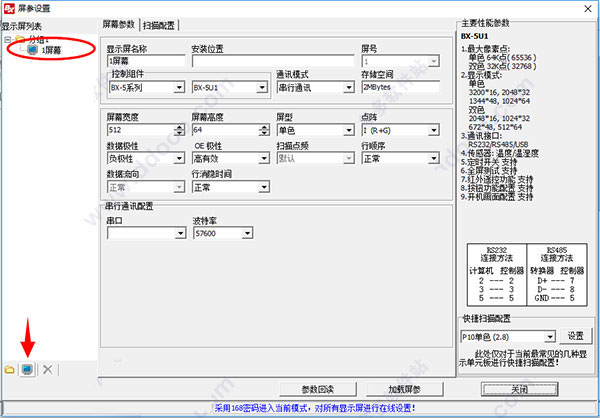Decrease 屏幕高度 with the down spinner

pos(264,133)
